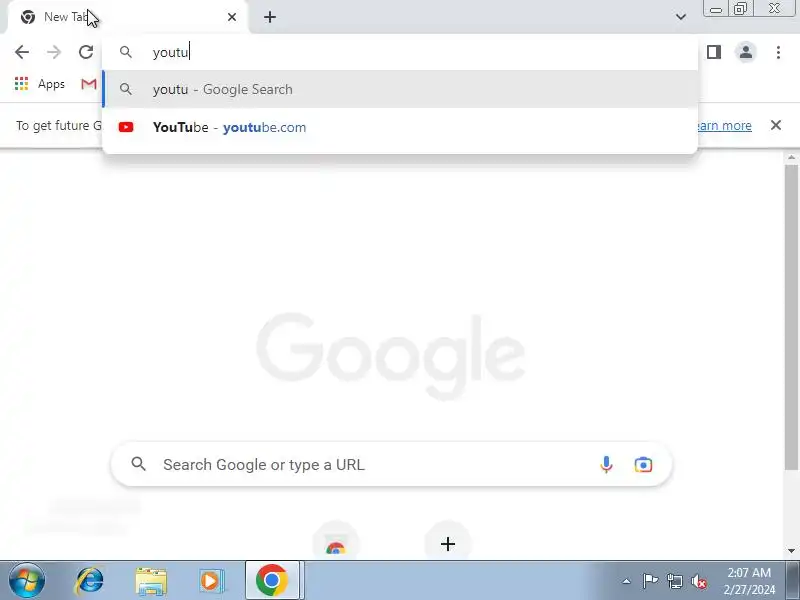The height and width of the screenshot is (600, 800).
Task: Click the 'Learn more' link
Action: tap(723, 126)
